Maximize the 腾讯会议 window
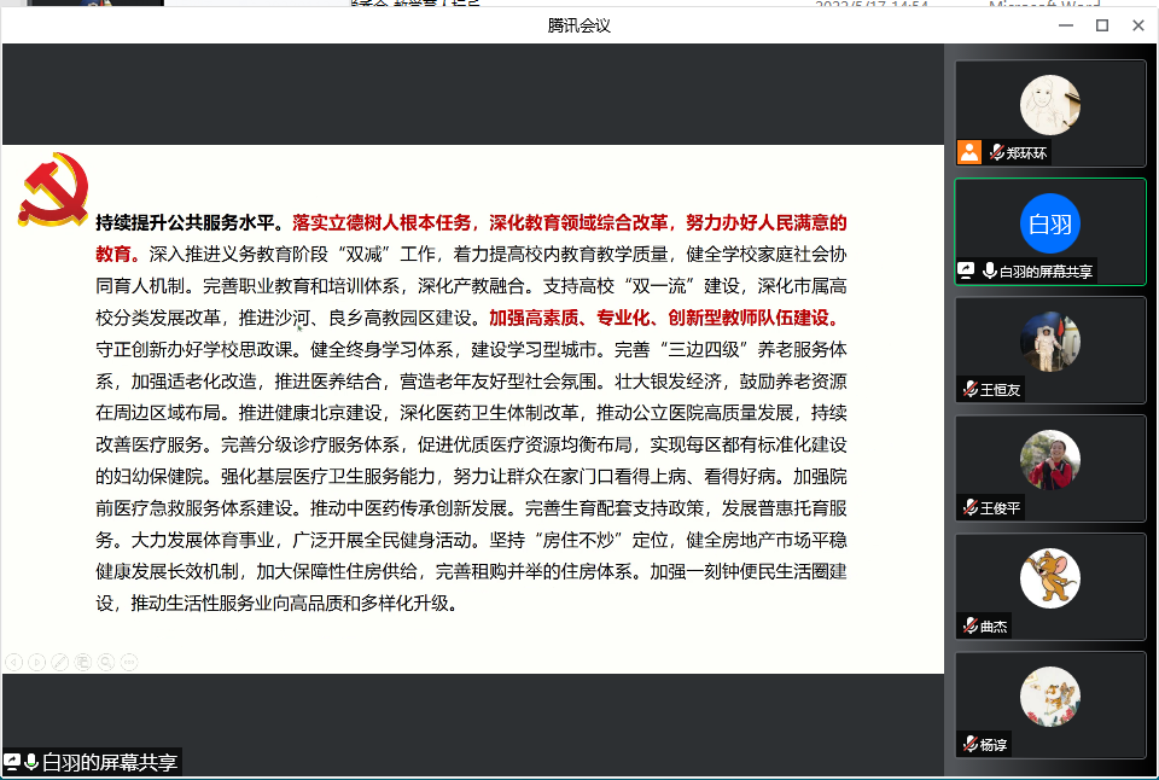 1102,26
